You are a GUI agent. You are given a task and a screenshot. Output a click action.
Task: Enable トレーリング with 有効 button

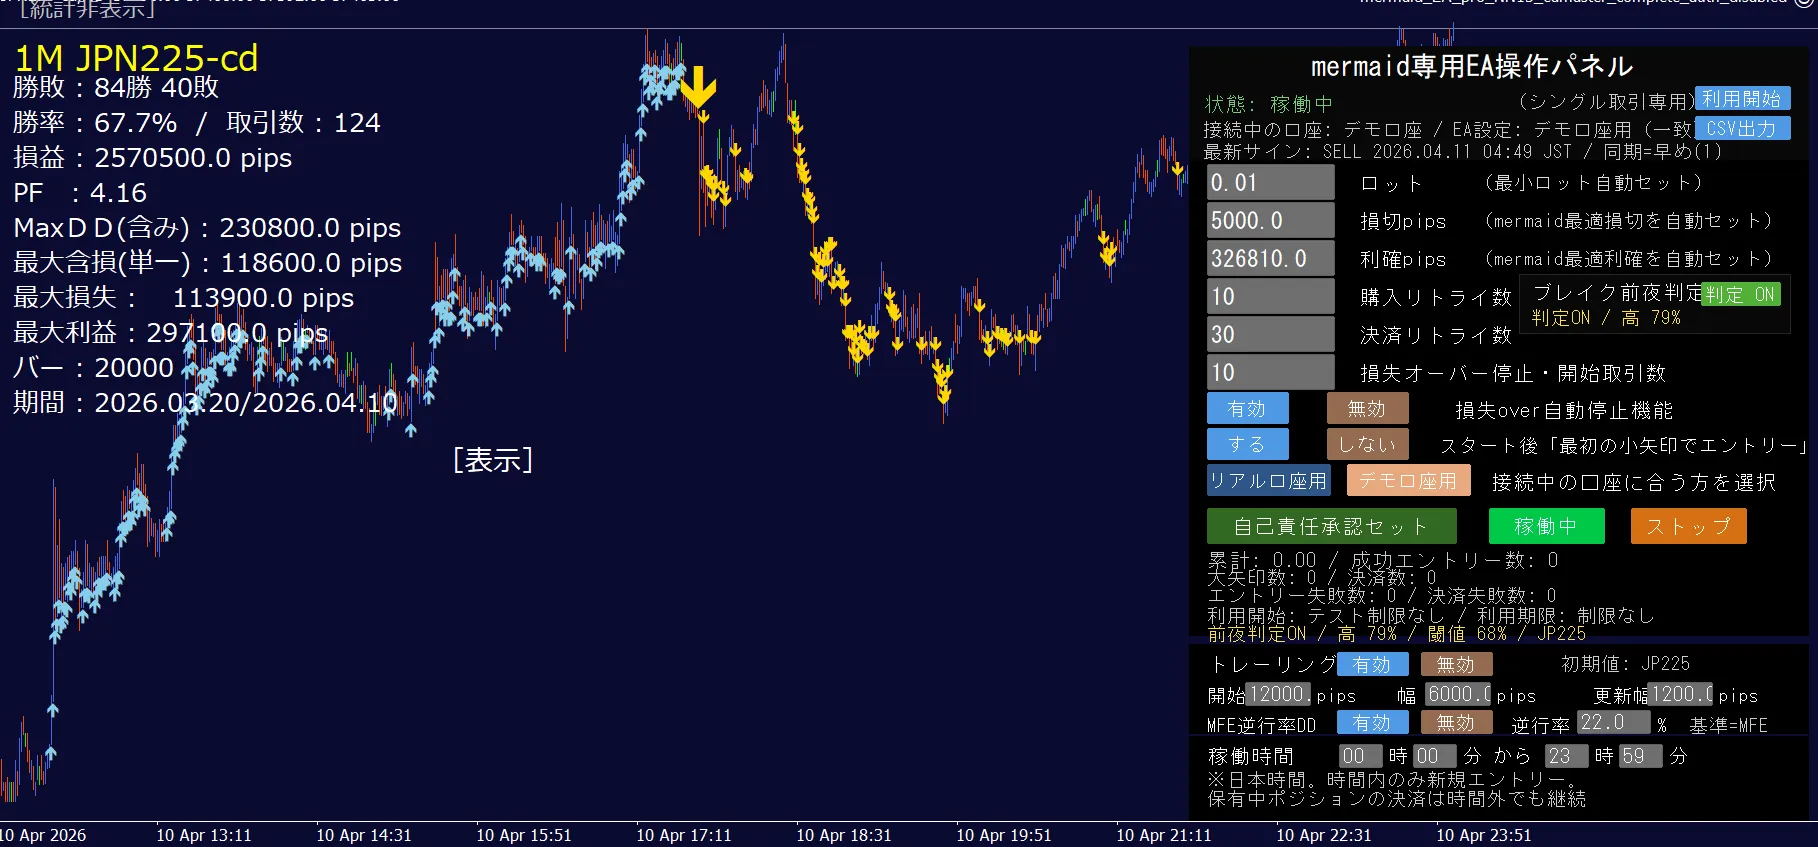point(1372,664)
